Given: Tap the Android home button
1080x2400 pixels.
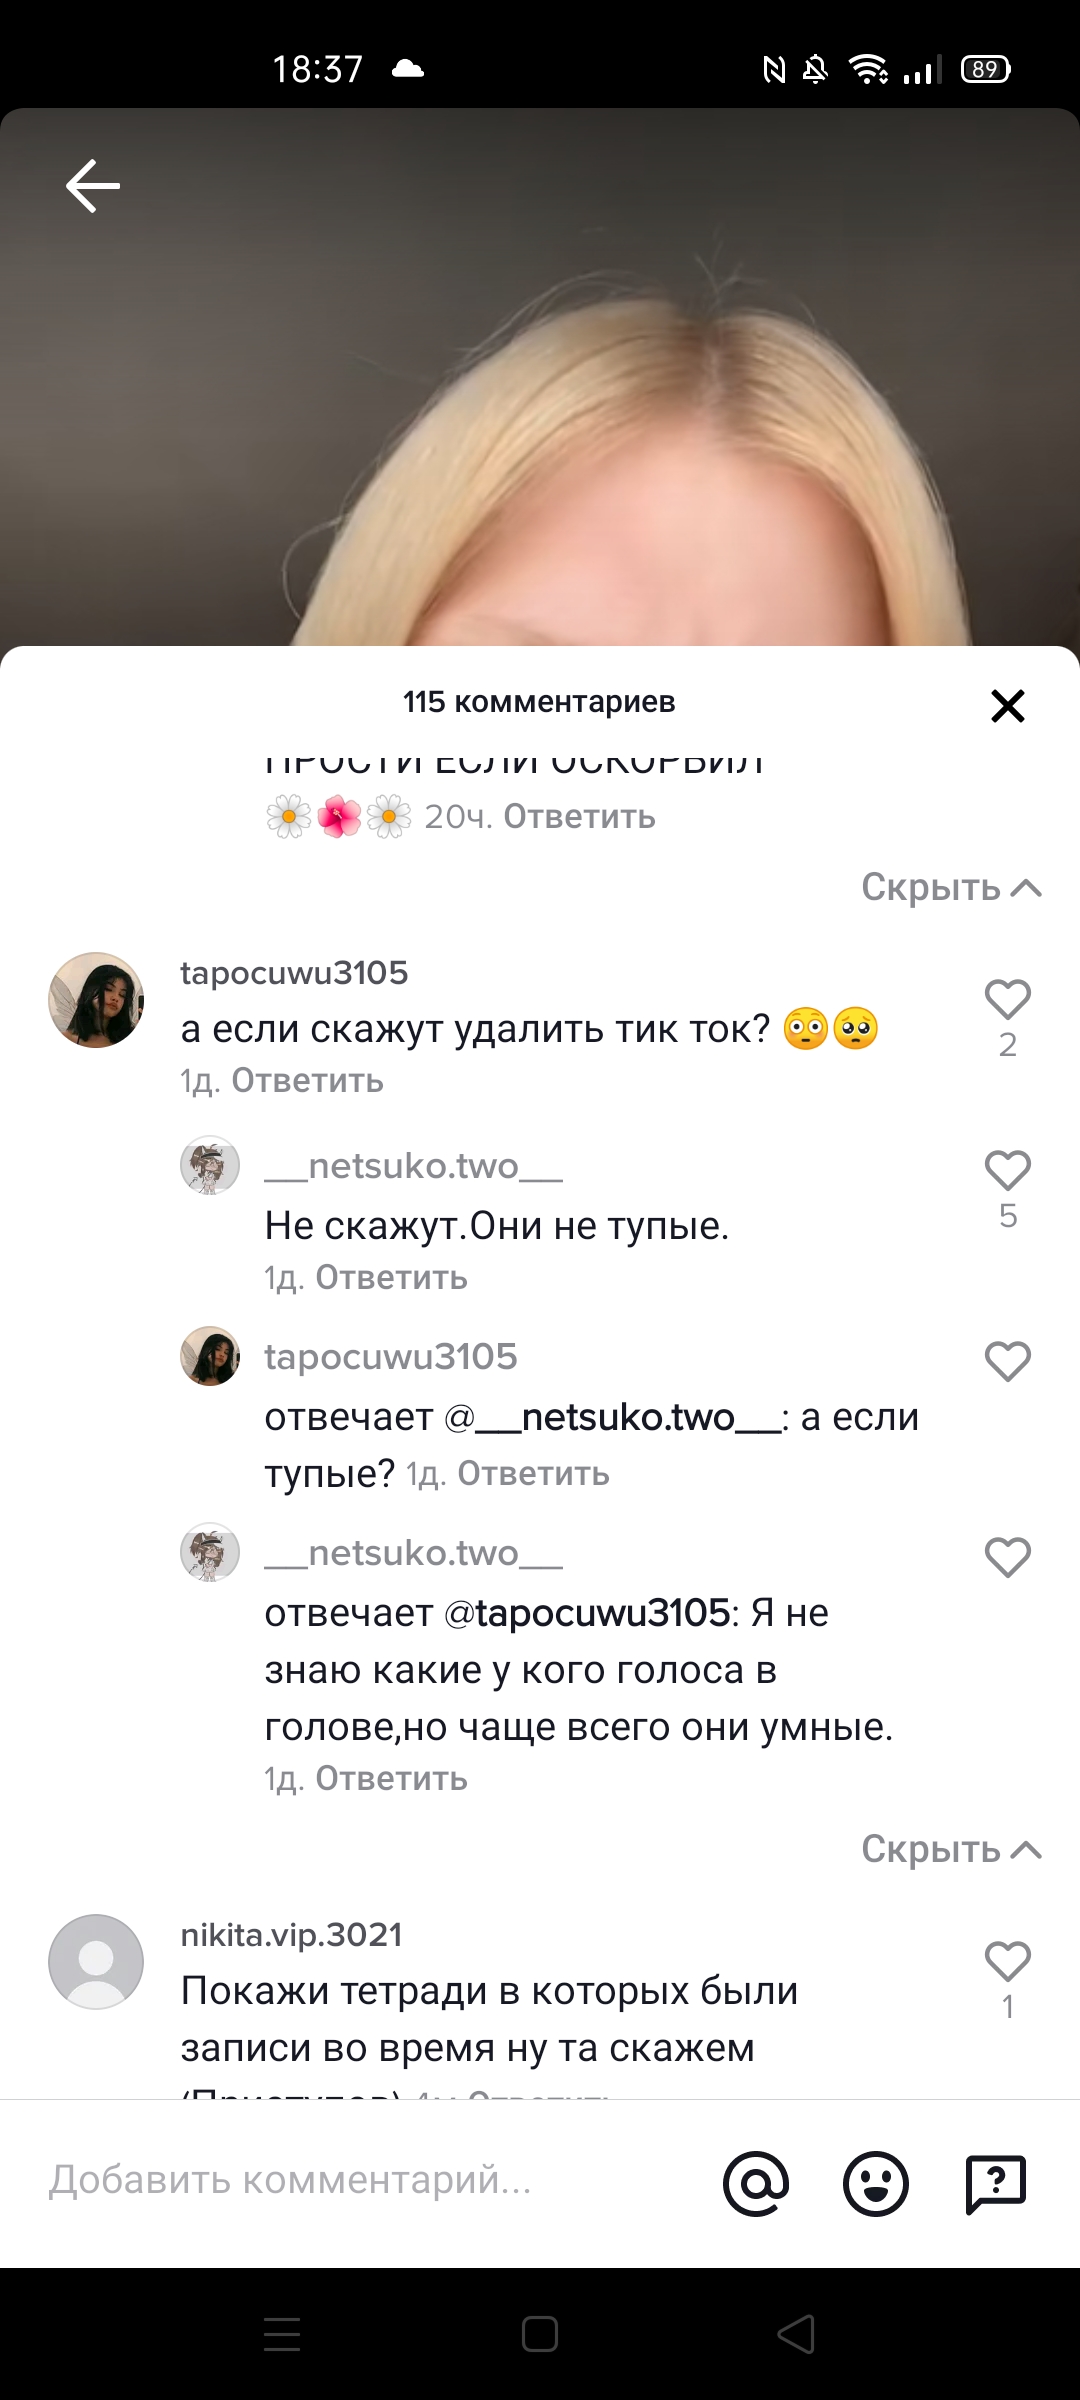Looking at the screenshot, I should click(x=540, y=2334).
